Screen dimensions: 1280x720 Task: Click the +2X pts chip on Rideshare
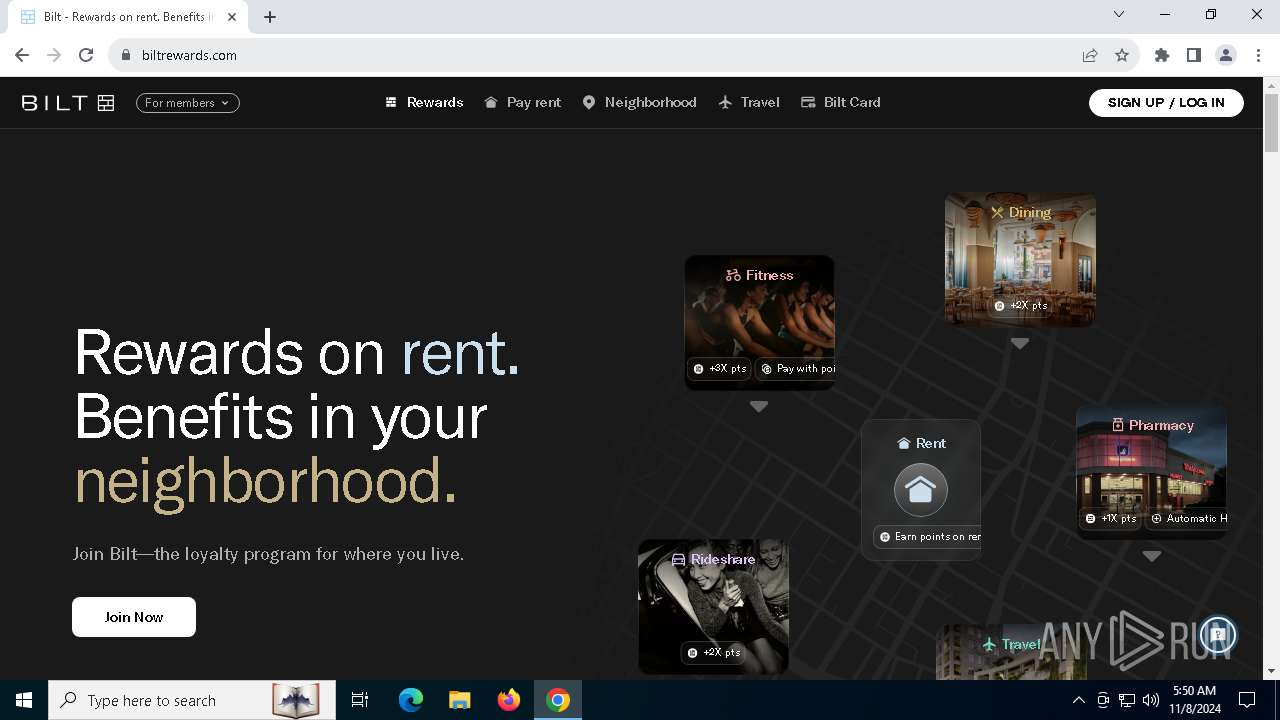[714, 653]
